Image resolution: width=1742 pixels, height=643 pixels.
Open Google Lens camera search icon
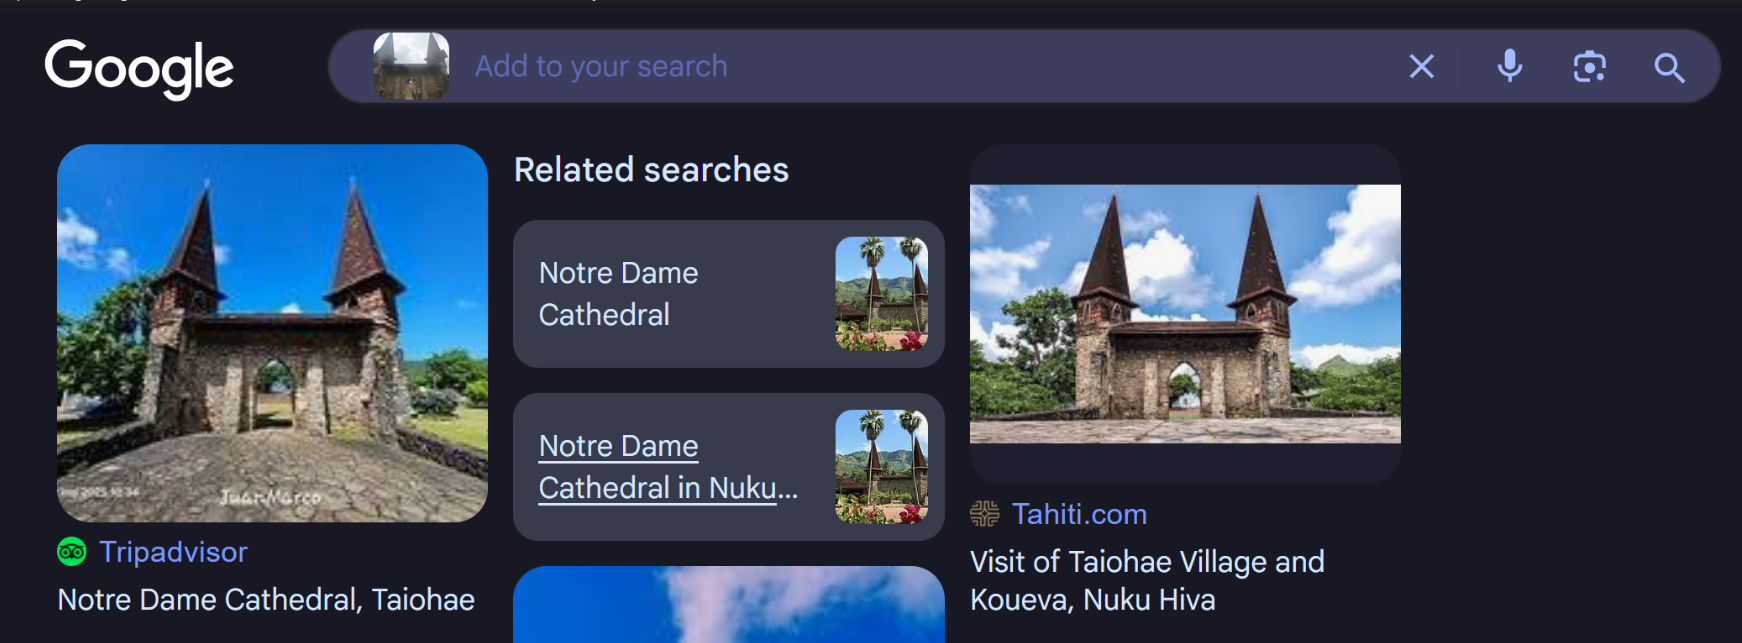click(x=1589, y=67)
